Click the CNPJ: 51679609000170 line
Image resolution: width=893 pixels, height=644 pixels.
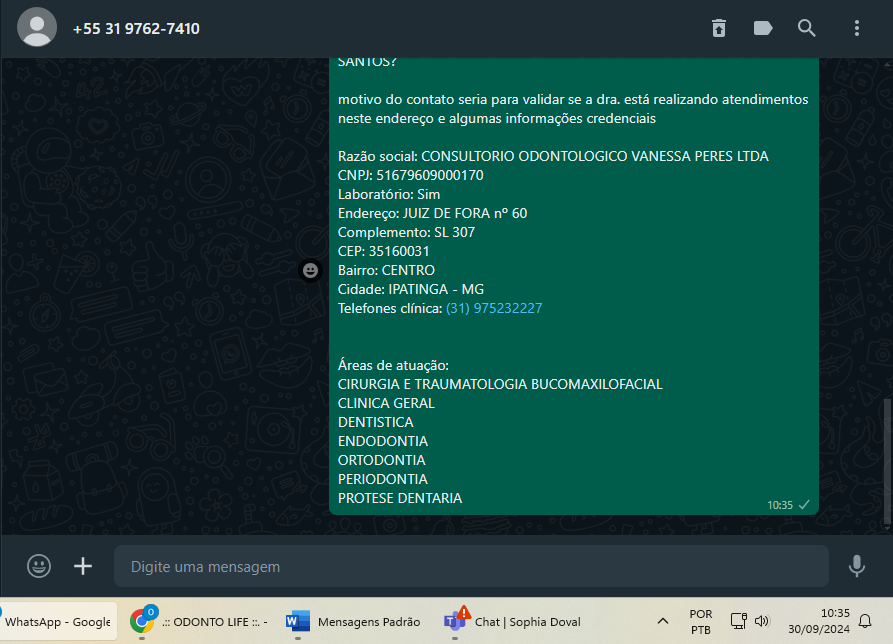pos(411,175)
